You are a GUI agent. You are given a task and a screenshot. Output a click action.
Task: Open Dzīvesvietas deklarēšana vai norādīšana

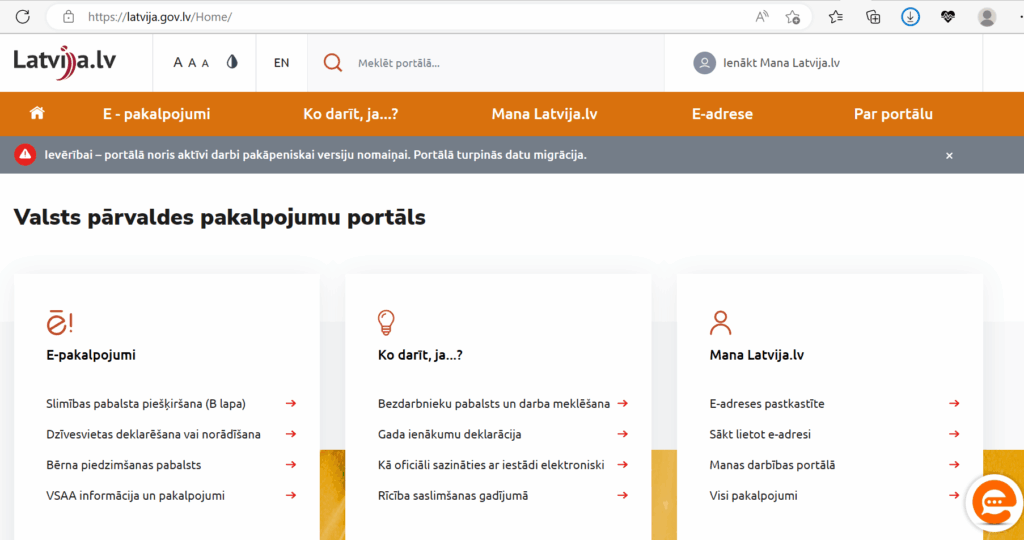[x=153, y=434]
